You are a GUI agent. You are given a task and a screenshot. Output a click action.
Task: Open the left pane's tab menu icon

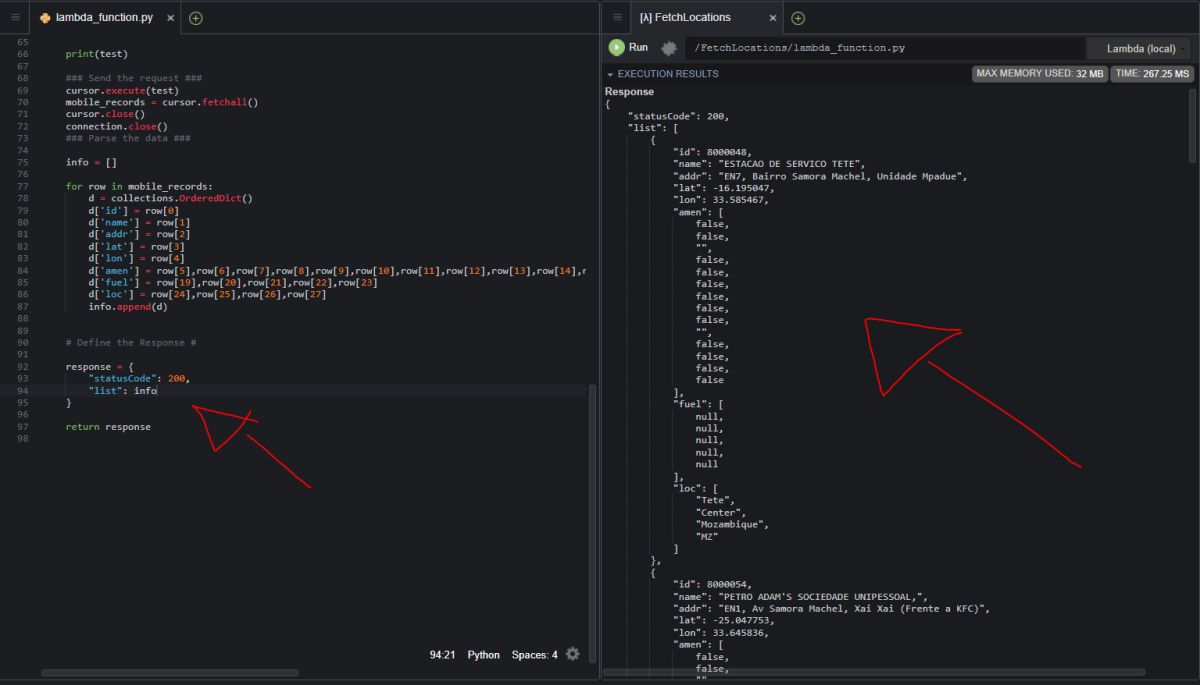(x=15, y=18)
